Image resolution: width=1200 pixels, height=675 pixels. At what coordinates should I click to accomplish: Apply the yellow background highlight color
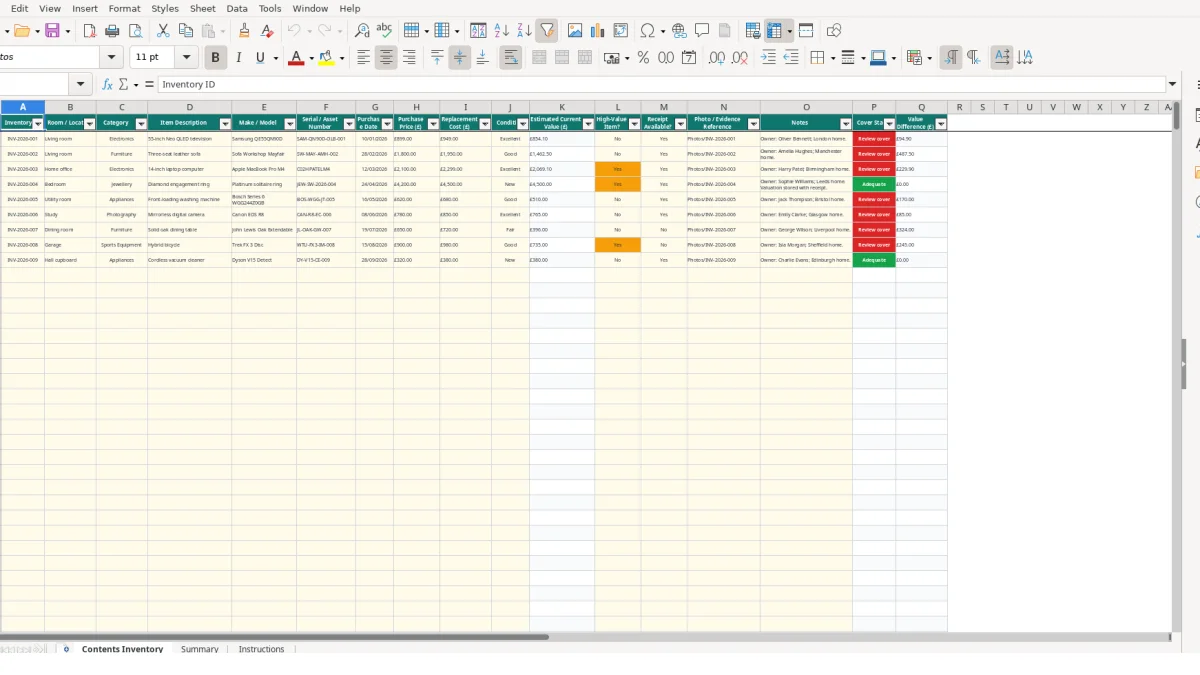click(326, 58)
